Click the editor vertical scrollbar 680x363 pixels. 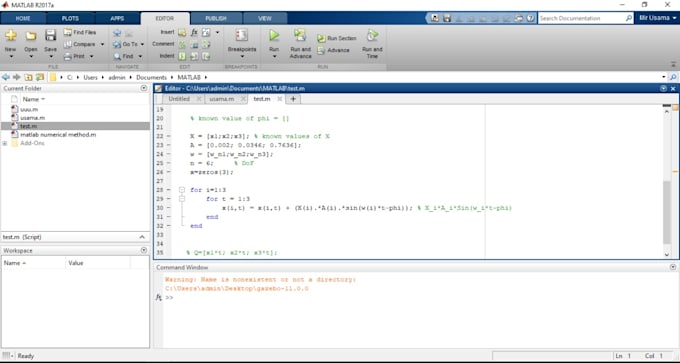click(667, 213)
